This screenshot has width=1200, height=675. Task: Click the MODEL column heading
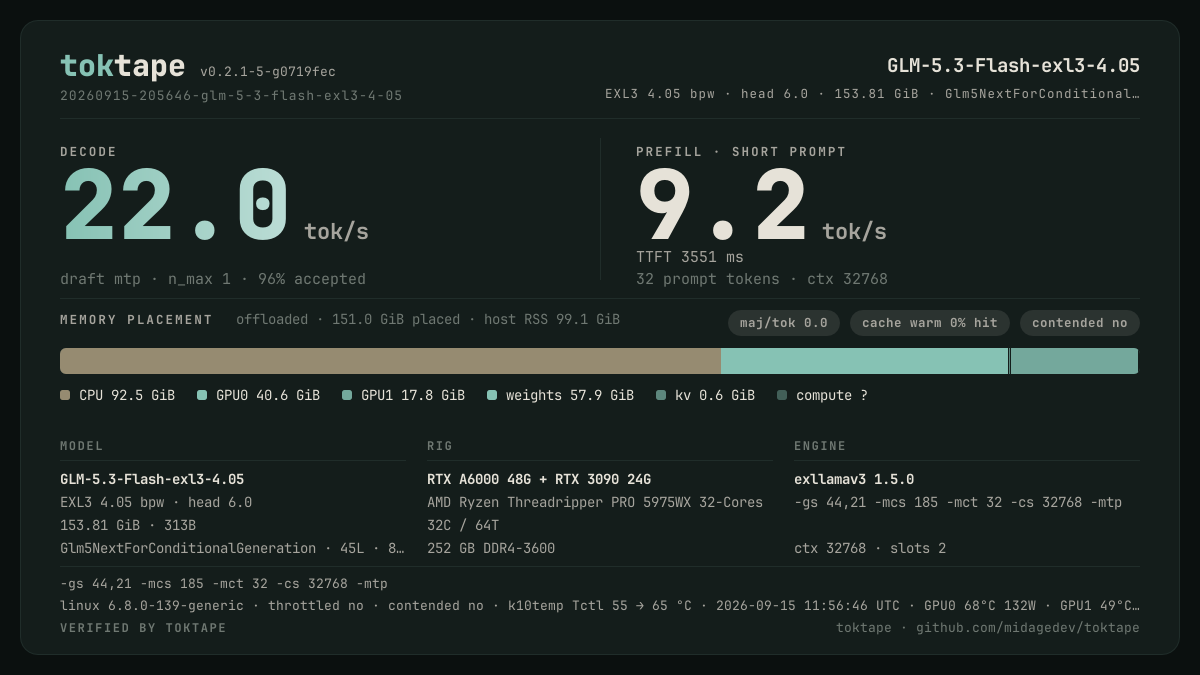pyautogui.click(x=82, y=446)
